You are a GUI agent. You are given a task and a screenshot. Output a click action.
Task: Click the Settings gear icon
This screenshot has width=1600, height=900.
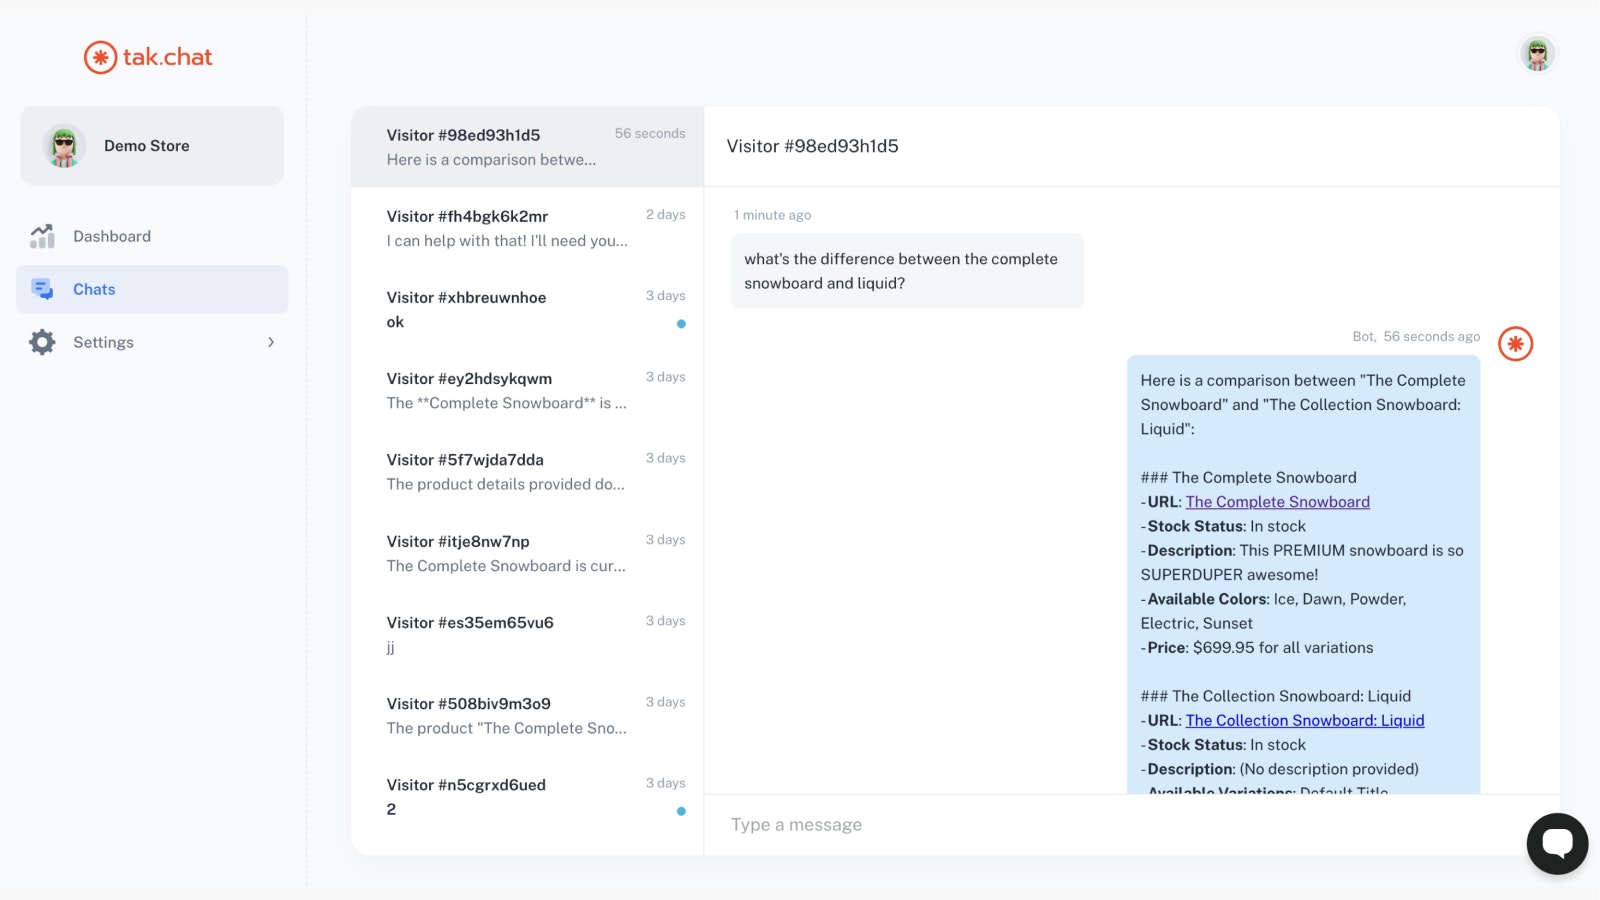tap(42, 342)
